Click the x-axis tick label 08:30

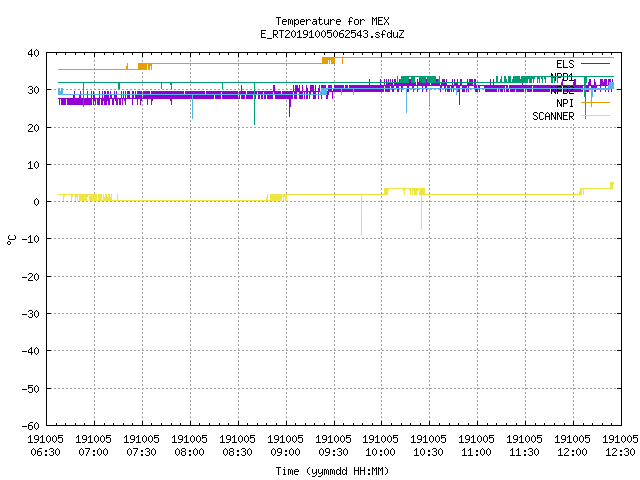tap(237, 452)
